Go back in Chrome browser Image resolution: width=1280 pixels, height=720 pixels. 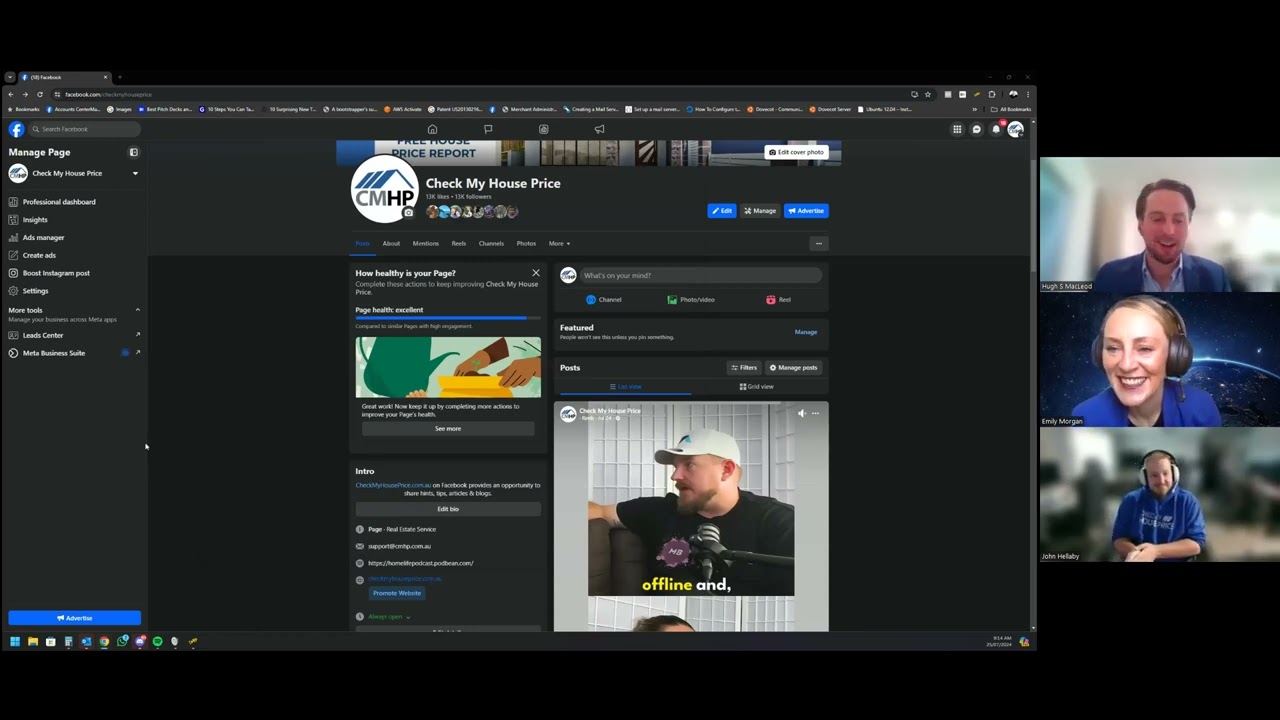click(11, 94)
